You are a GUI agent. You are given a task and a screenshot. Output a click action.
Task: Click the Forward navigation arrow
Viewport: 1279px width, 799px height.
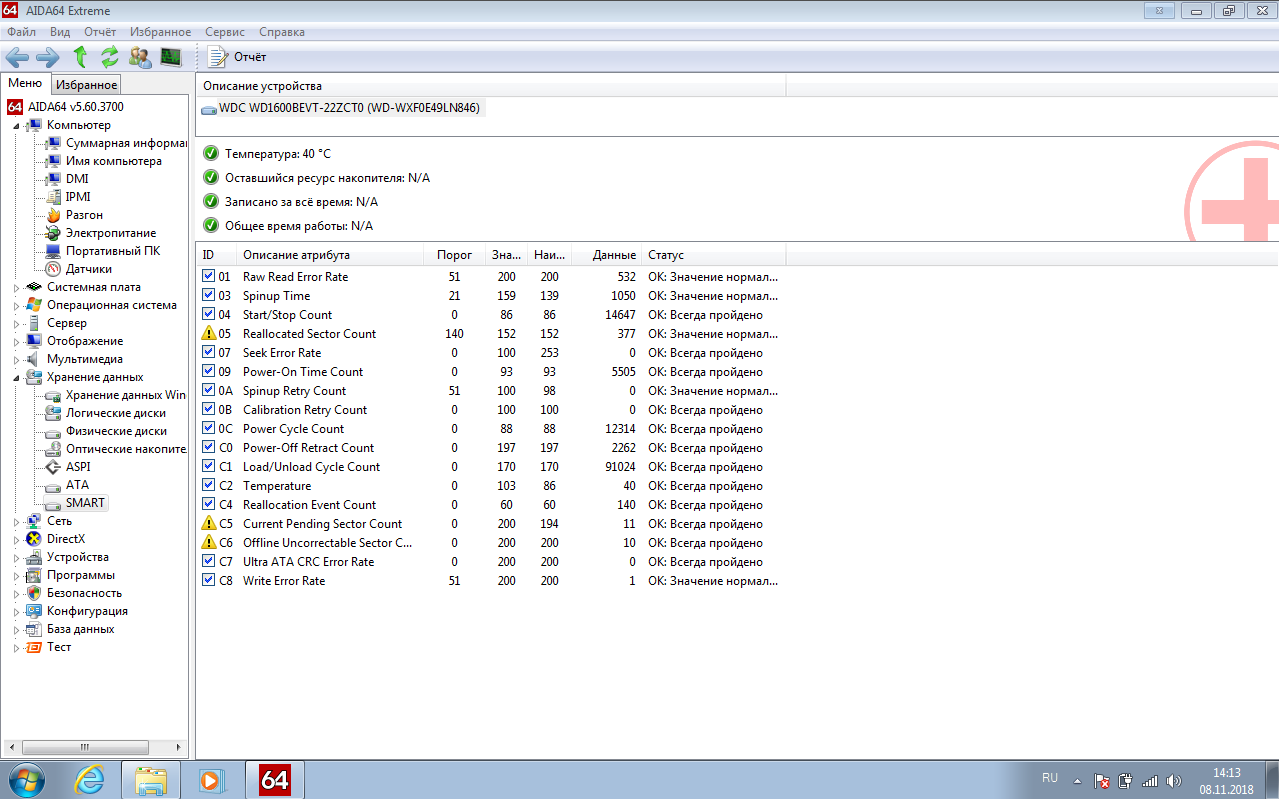pos(48,57)
